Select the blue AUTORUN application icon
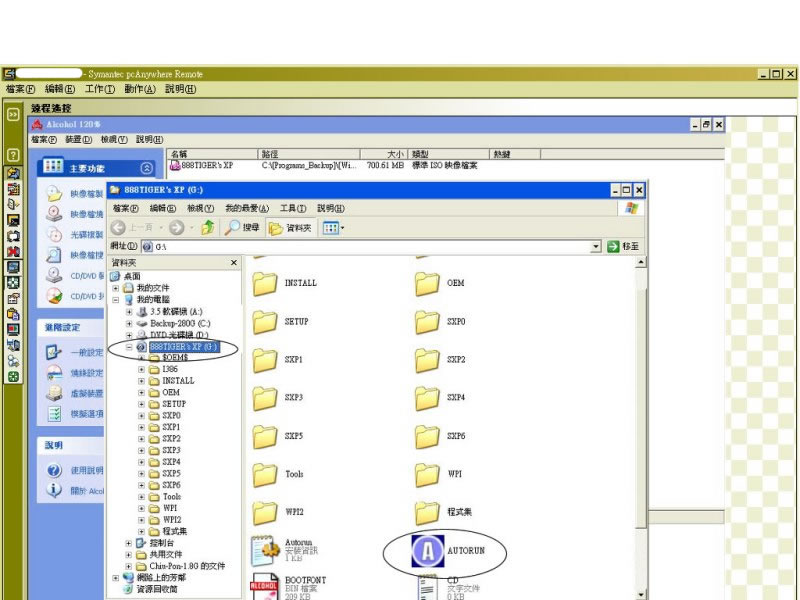Viewport: 800px width, 600px height. point(428,551)
